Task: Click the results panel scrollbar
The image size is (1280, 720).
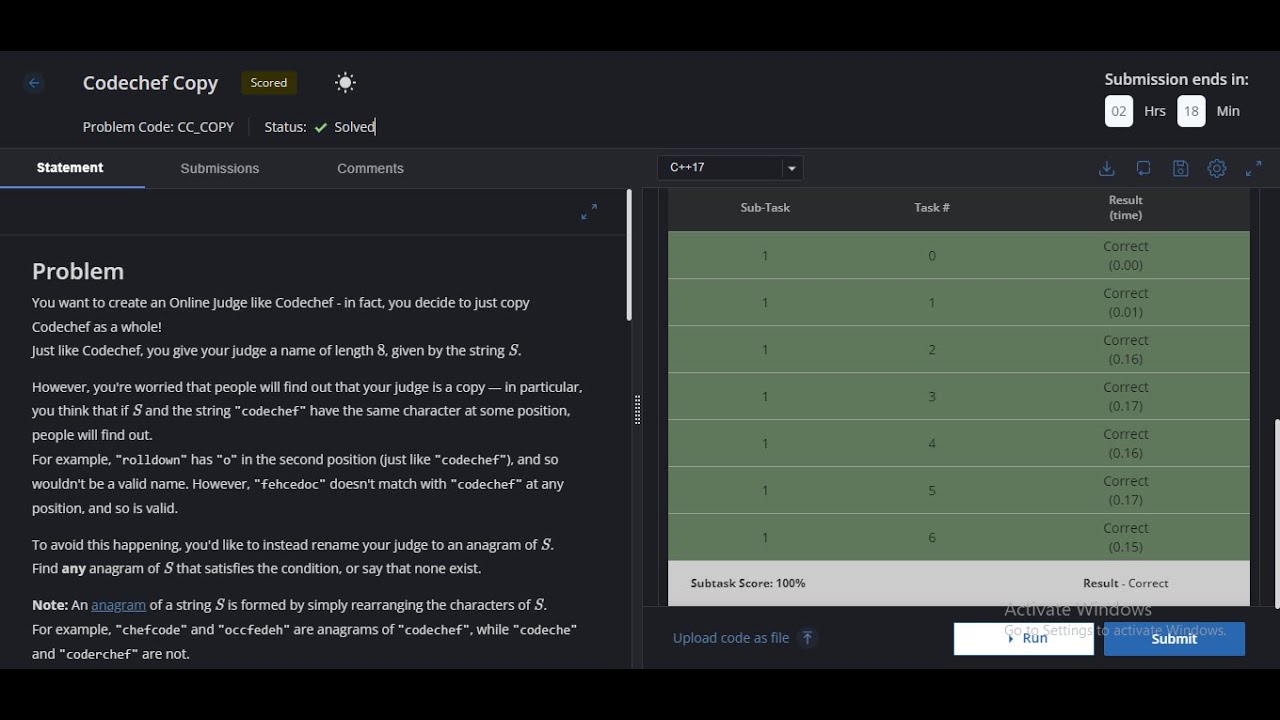Action: [x=1276, y=512]
